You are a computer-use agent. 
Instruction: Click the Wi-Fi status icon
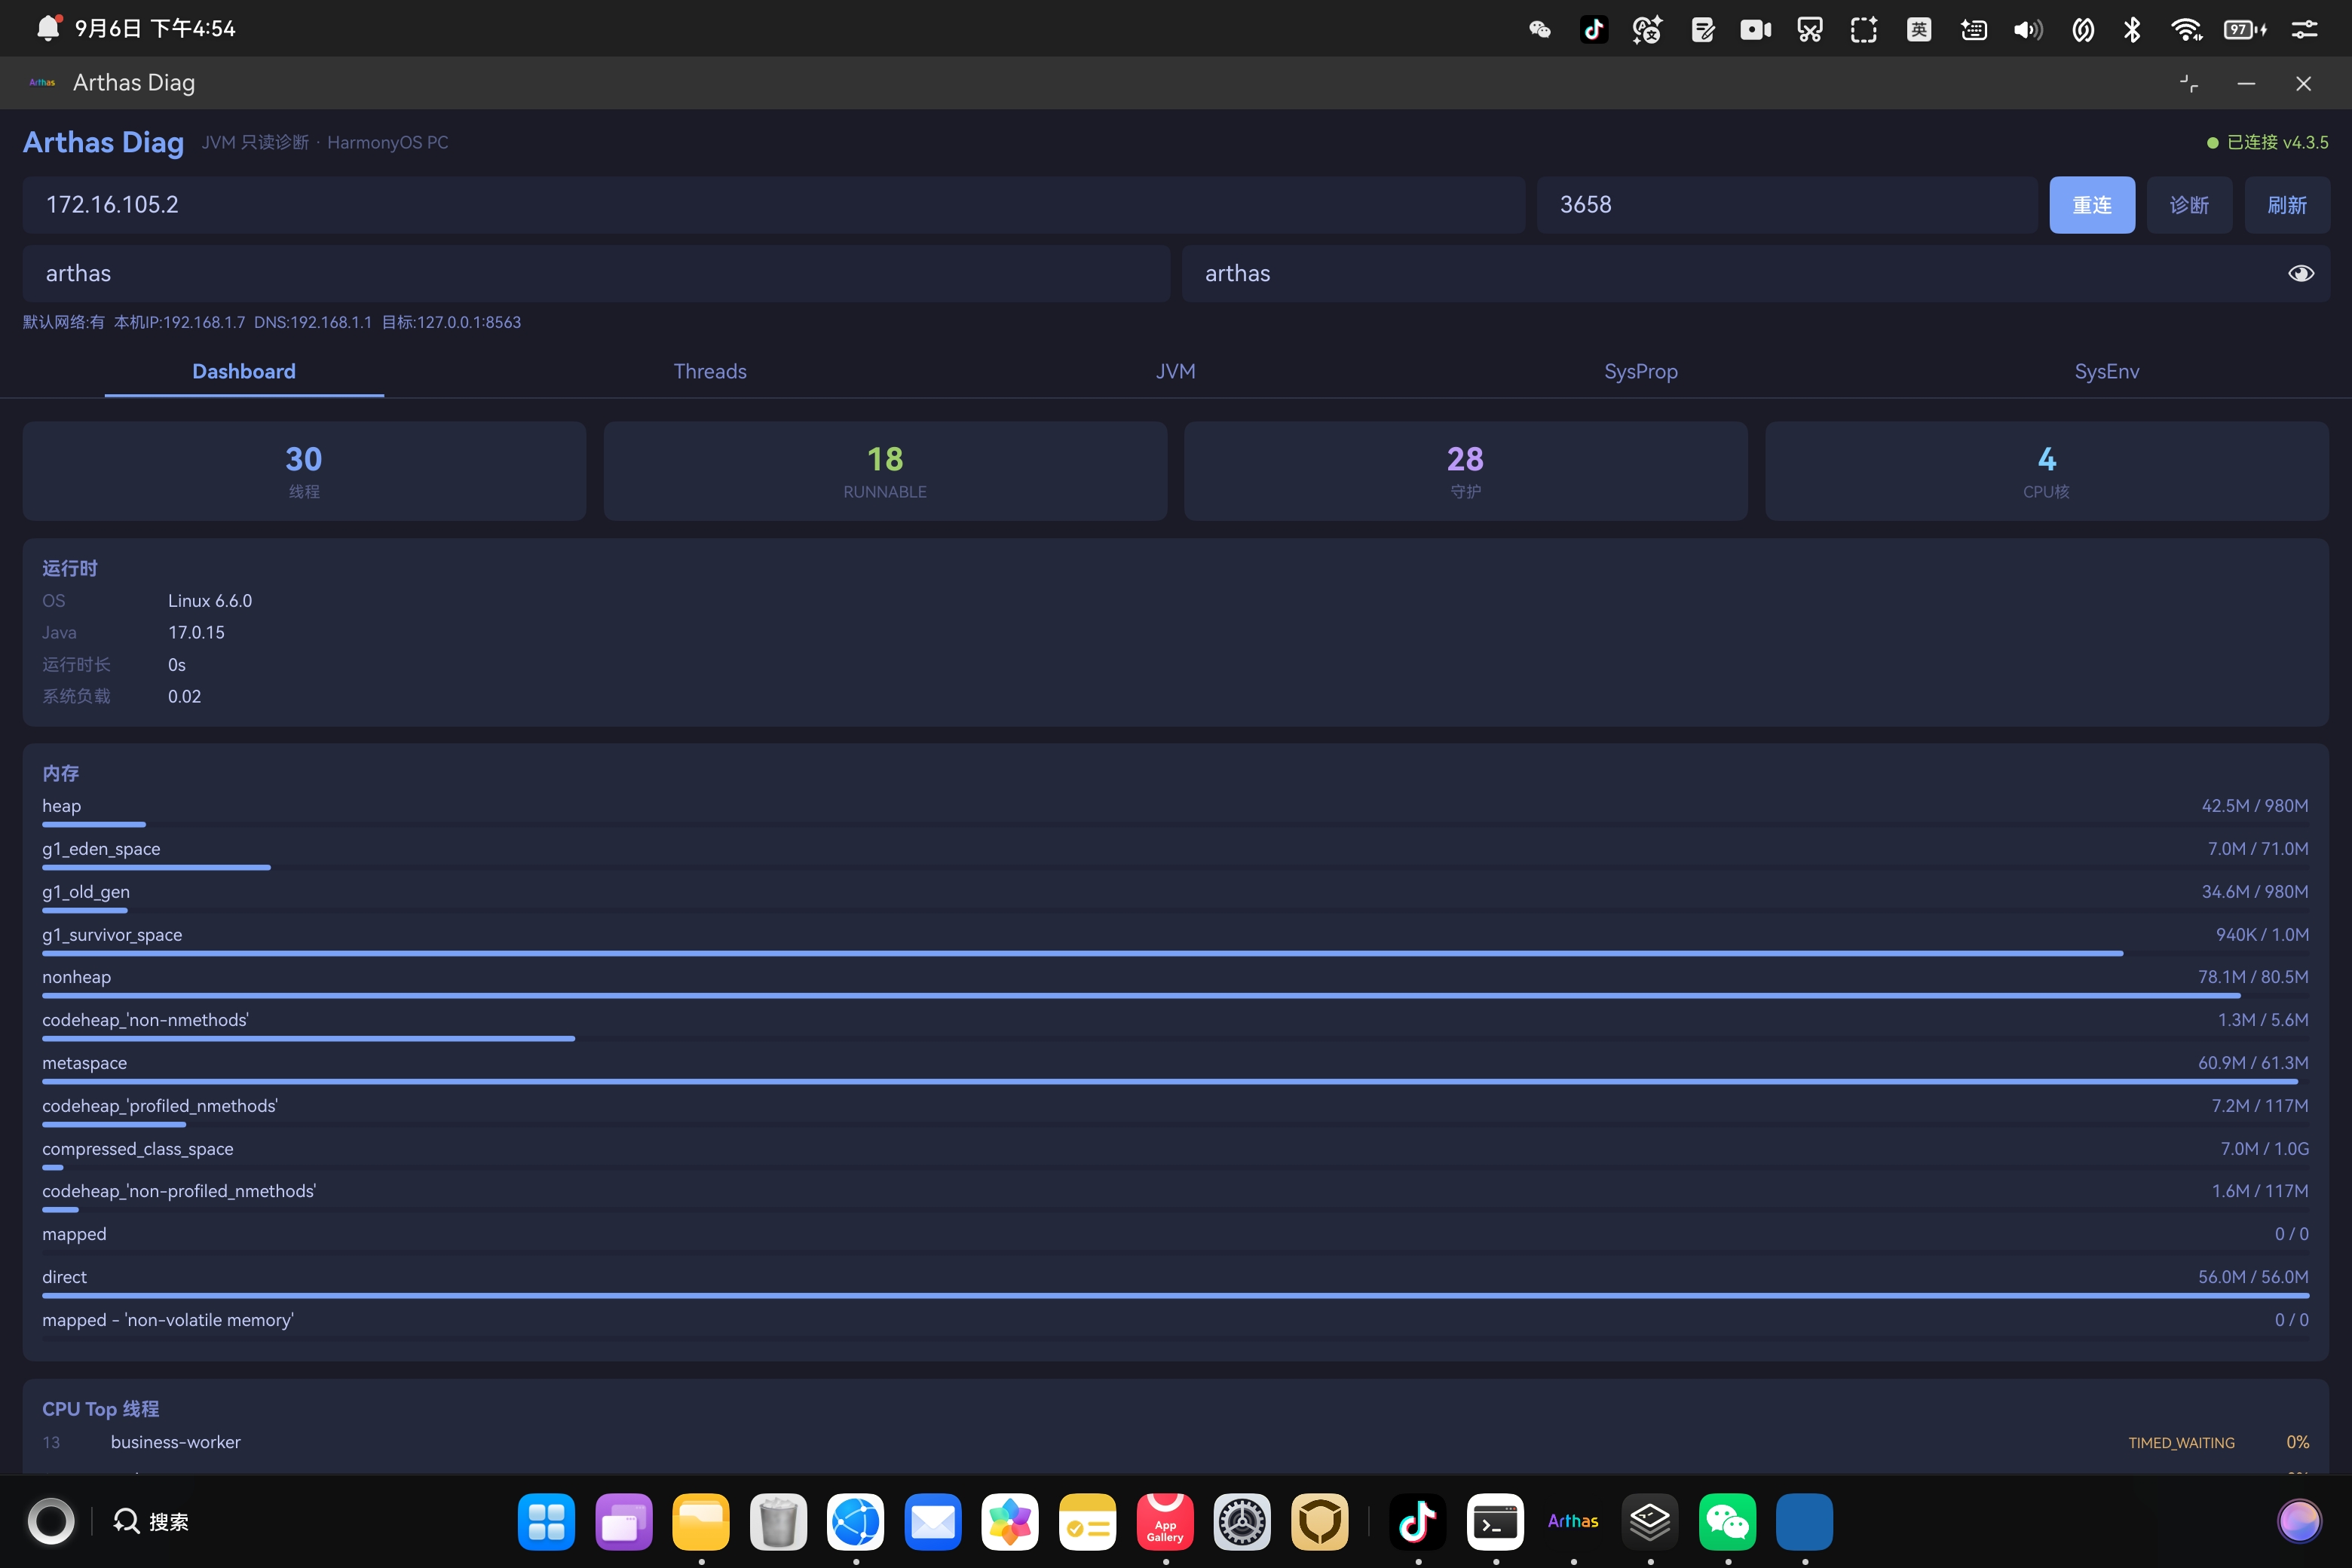coord(2187,29)
